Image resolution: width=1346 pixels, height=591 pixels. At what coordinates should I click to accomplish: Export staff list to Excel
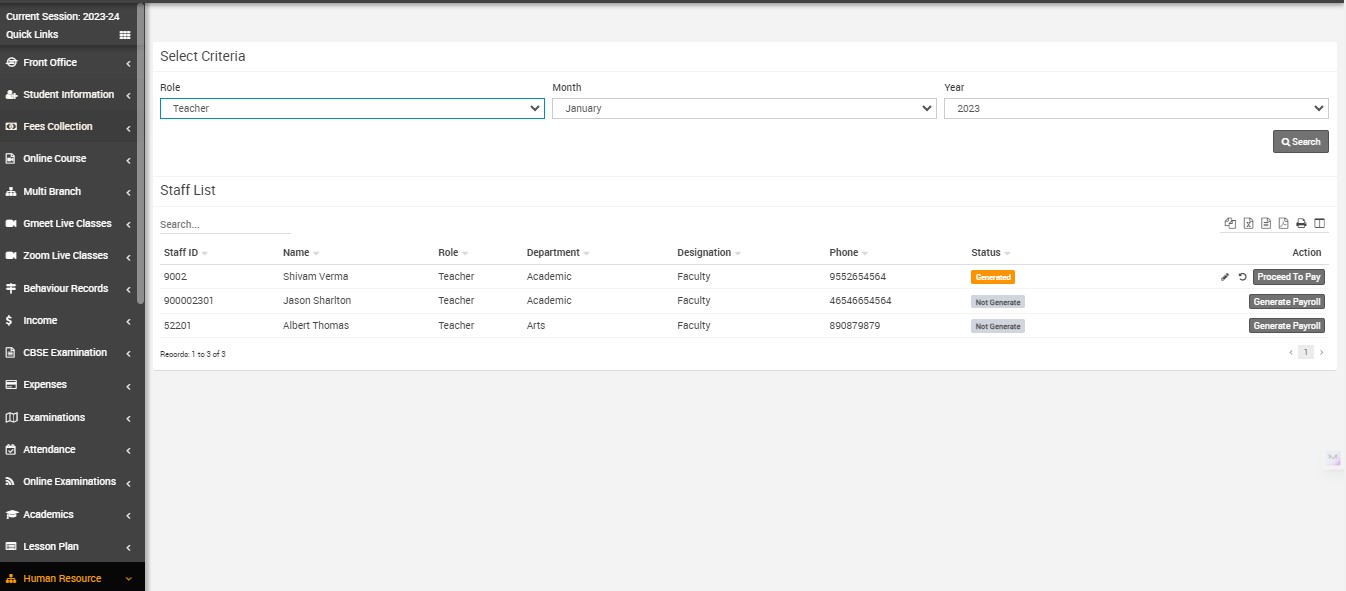click(x=1248, y=224)
